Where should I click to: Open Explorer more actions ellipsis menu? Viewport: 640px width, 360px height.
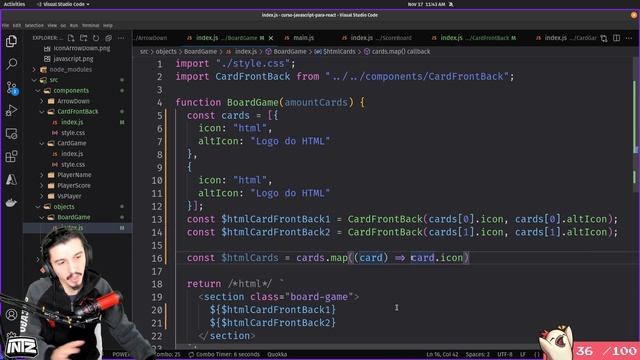pos(121,38)
